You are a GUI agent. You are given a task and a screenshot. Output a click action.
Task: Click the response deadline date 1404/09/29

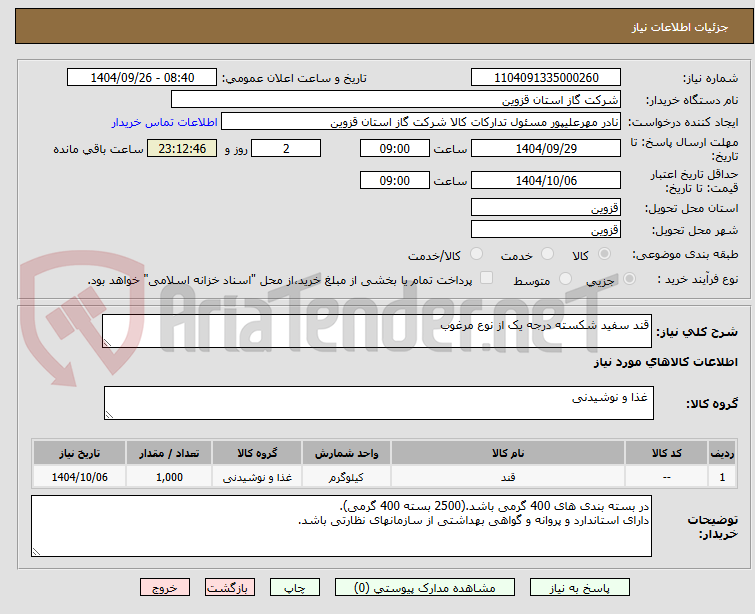(x=546, y=148)
